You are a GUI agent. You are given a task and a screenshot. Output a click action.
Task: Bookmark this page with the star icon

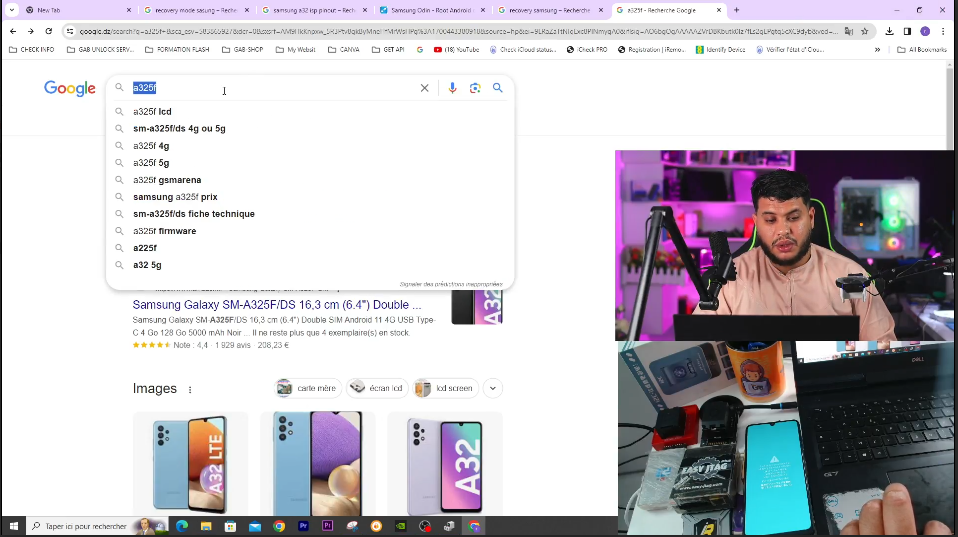pos(865,31)
